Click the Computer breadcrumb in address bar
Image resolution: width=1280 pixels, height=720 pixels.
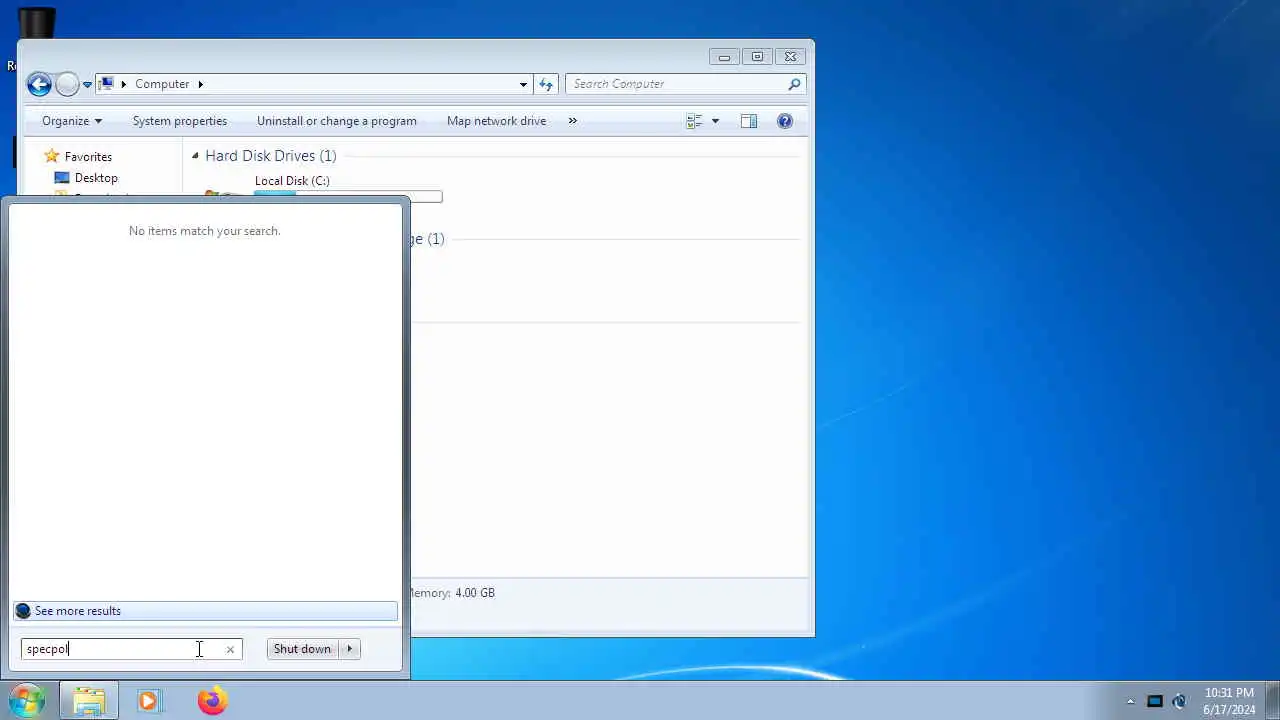coord(162,84)
